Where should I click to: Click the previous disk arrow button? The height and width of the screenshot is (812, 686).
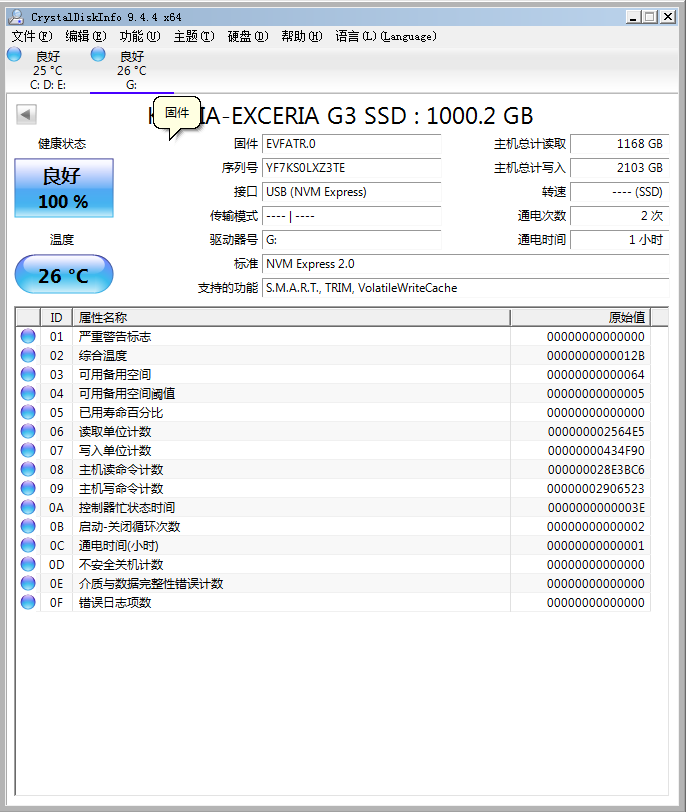tap(26, 114)
